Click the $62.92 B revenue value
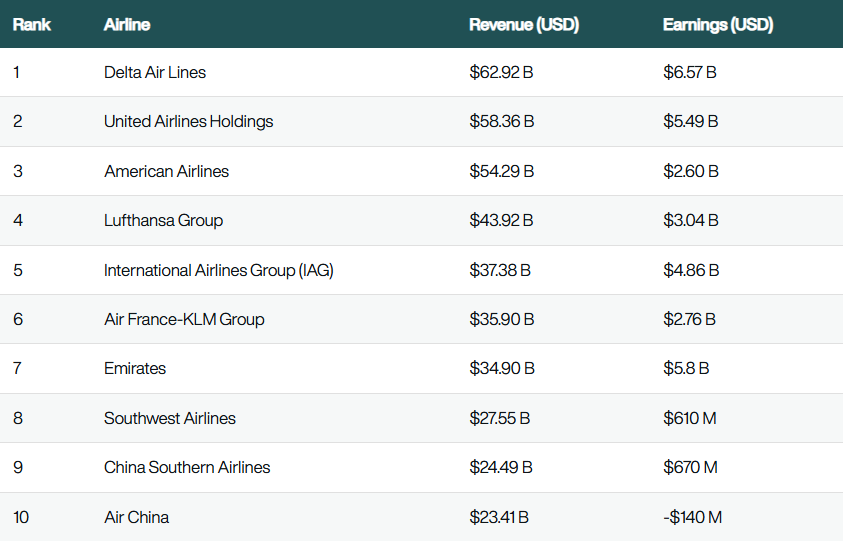 pos(501,73)
